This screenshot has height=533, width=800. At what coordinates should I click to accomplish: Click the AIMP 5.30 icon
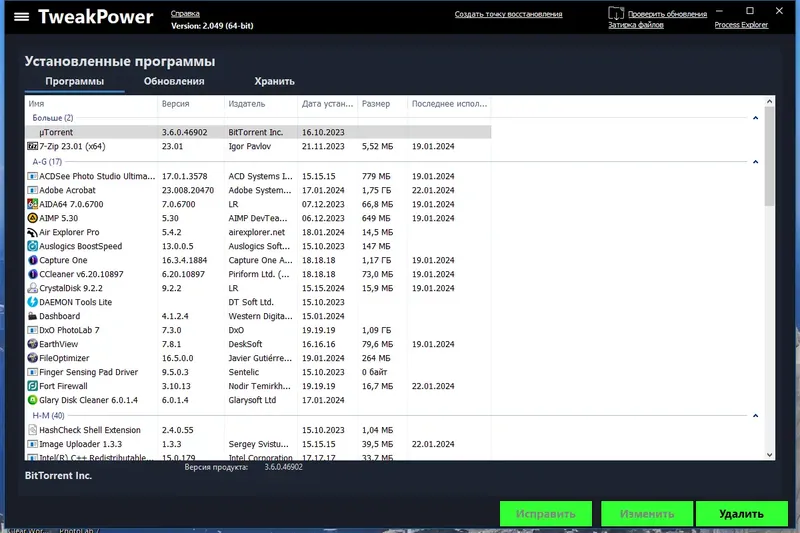[32, 218]
